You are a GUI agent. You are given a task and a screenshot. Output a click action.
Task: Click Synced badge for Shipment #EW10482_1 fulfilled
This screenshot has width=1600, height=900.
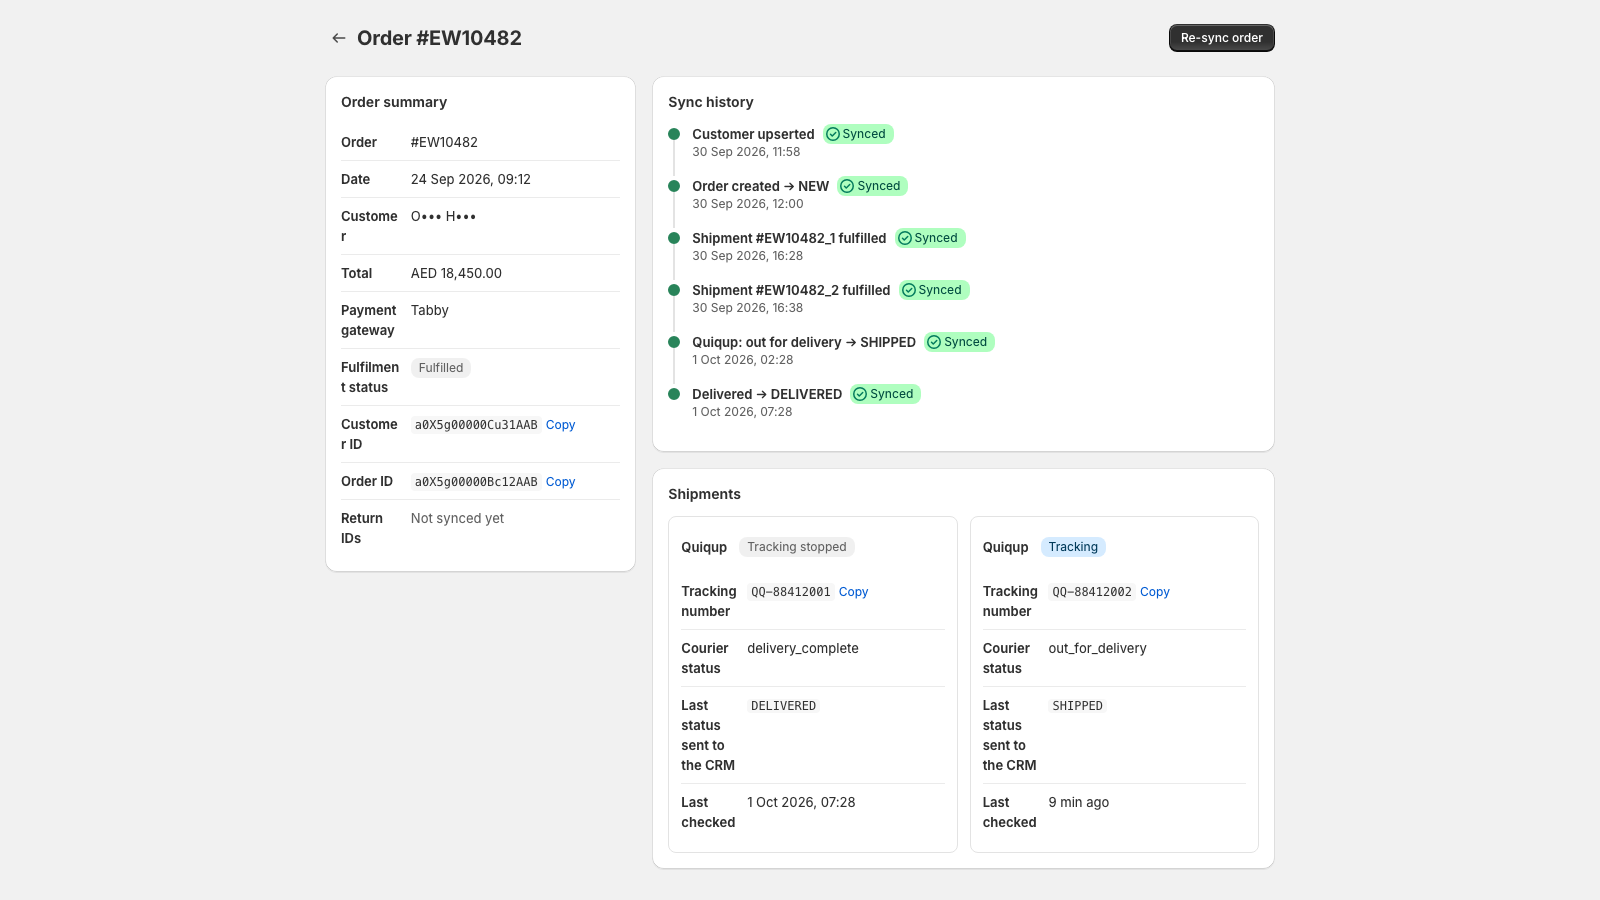tap(929, 238)
